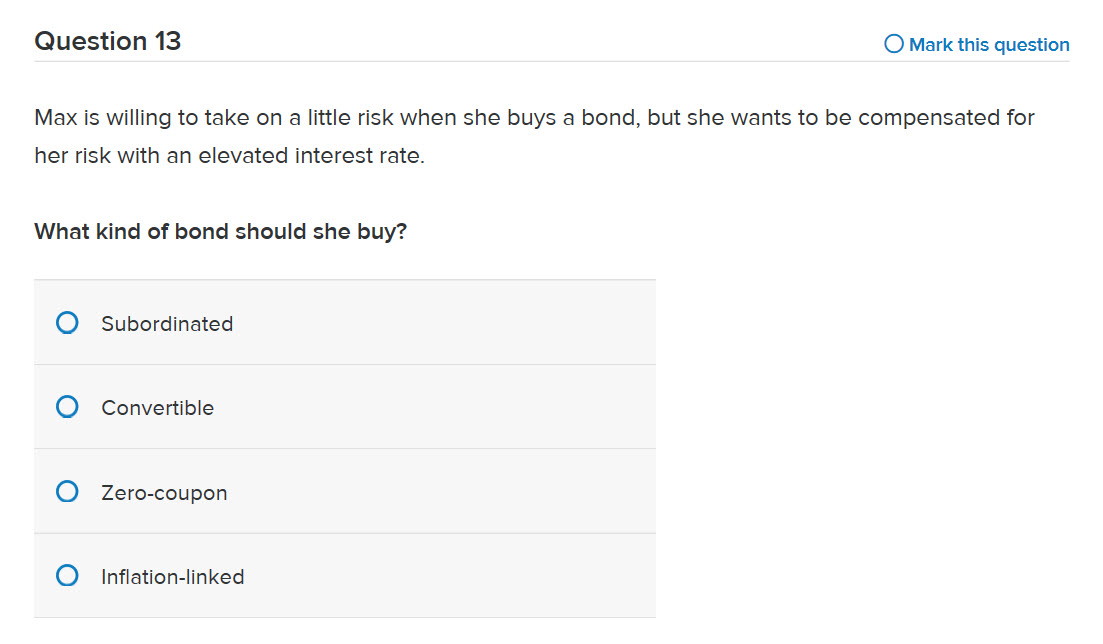Select the Convertible radio button
The width and height of the screenshot is (1103, 644).
67,407
